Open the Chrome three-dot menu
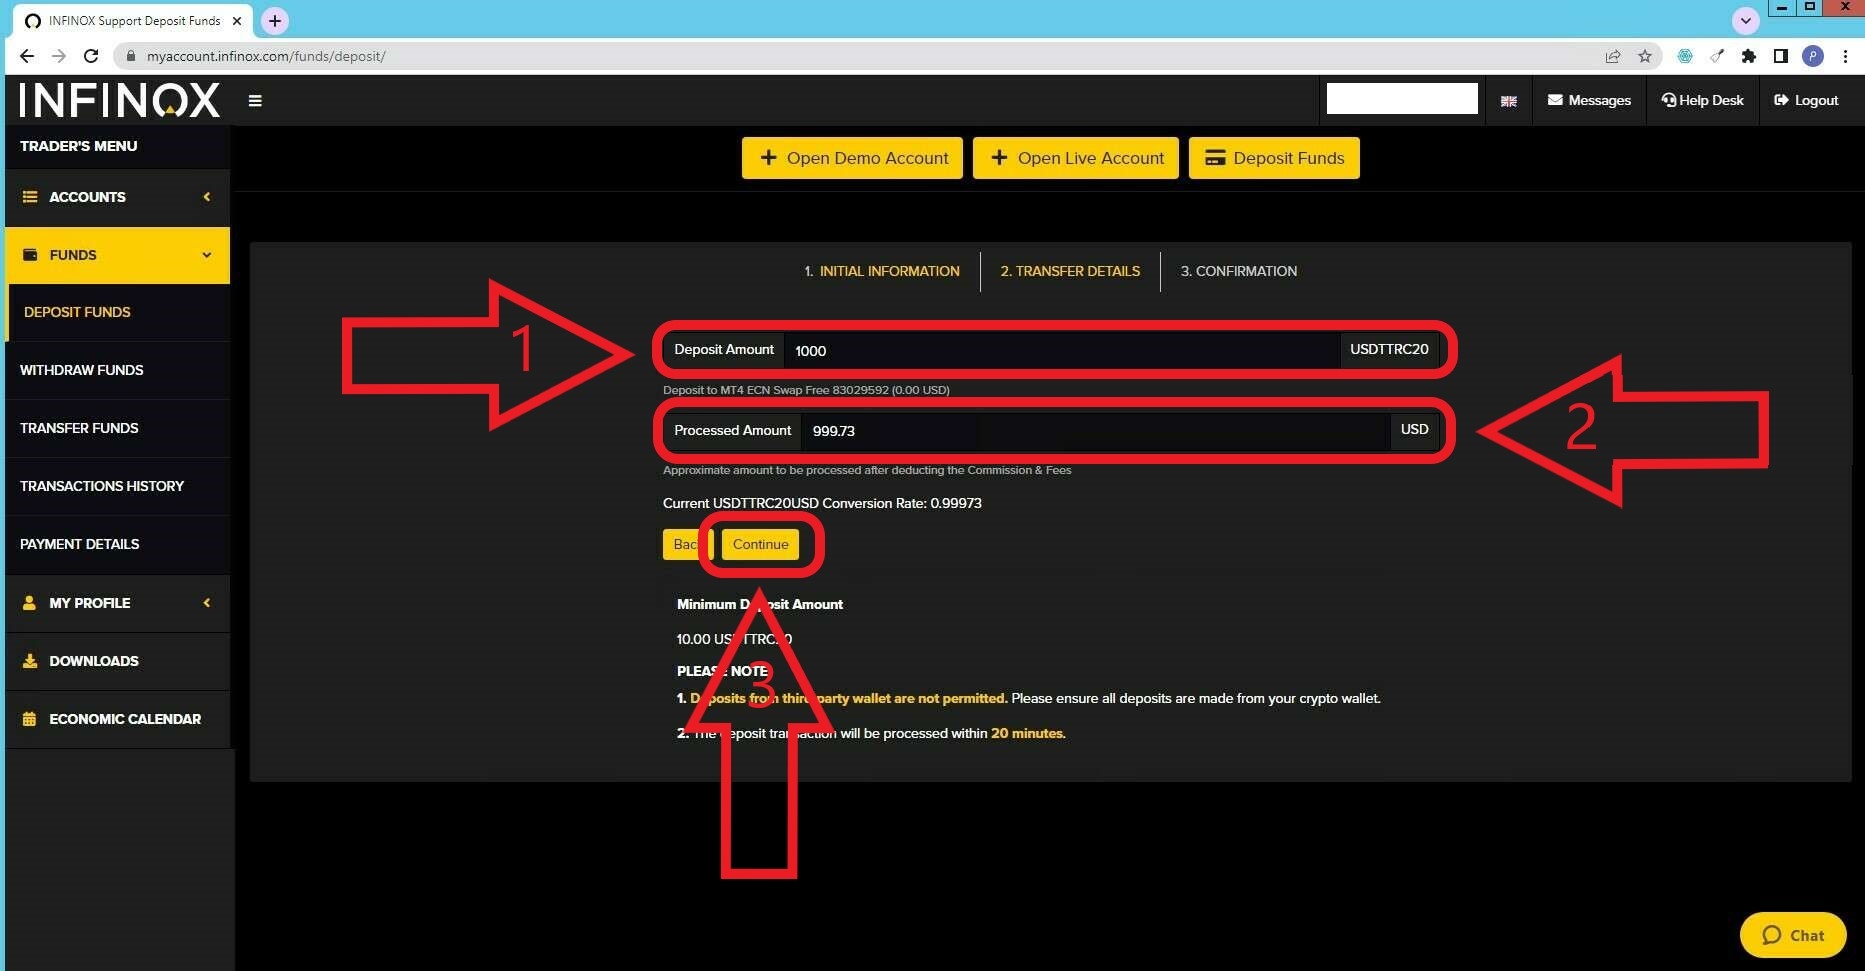The width and height of the screenshot is (1865, 971). [1845, 56]
